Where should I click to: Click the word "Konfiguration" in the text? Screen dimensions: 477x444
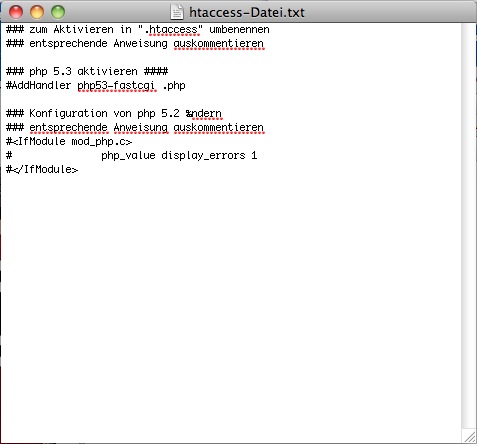(68, 113)
